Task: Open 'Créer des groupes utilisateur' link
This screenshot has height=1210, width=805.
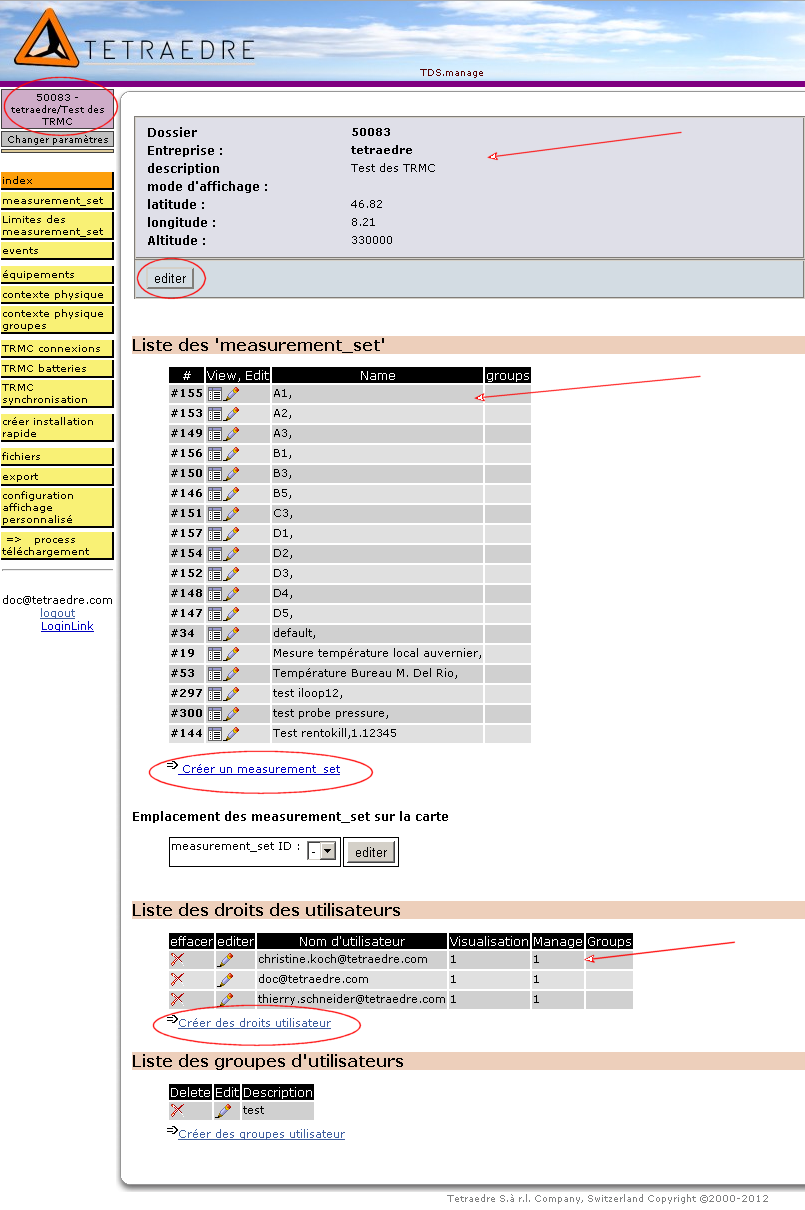Action: point(261,1134)
